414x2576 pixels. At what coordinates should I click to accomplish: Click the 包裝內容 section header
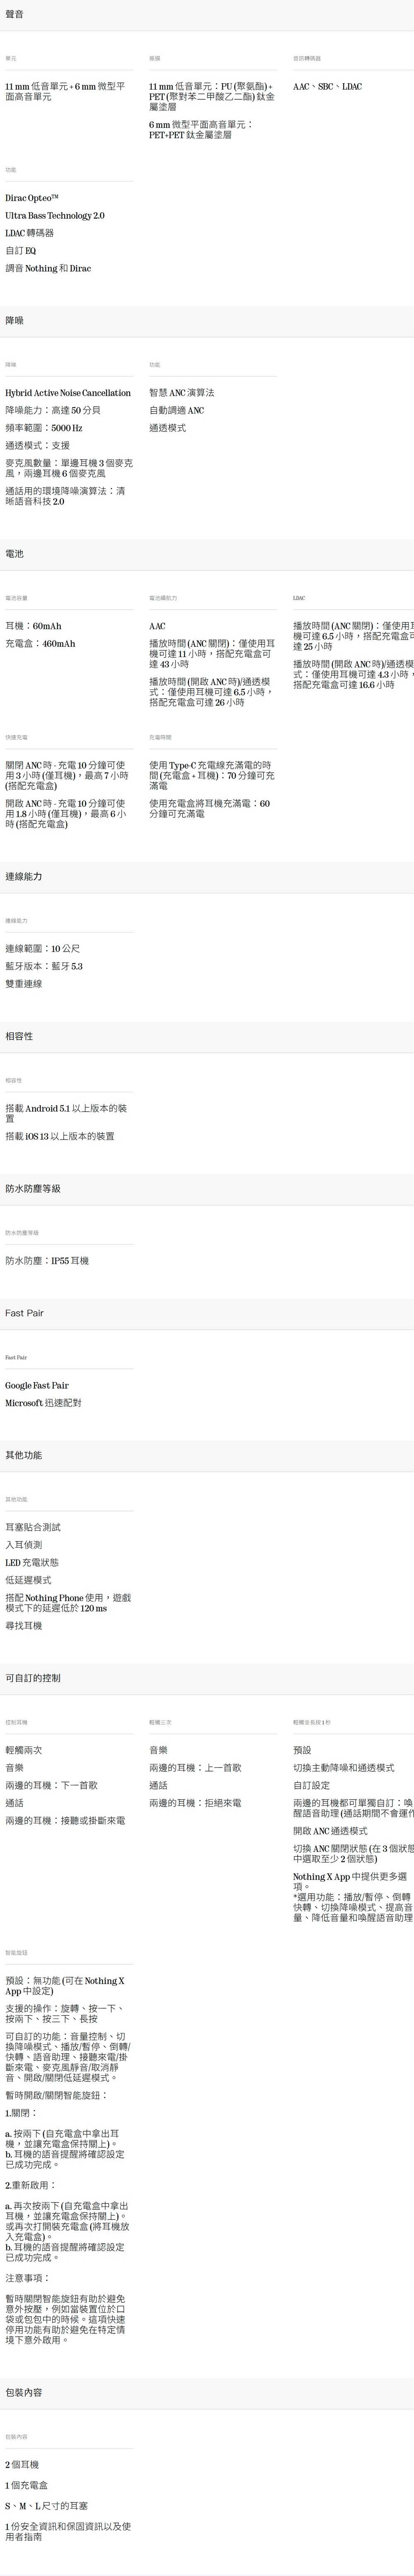tap(24, 2392)
